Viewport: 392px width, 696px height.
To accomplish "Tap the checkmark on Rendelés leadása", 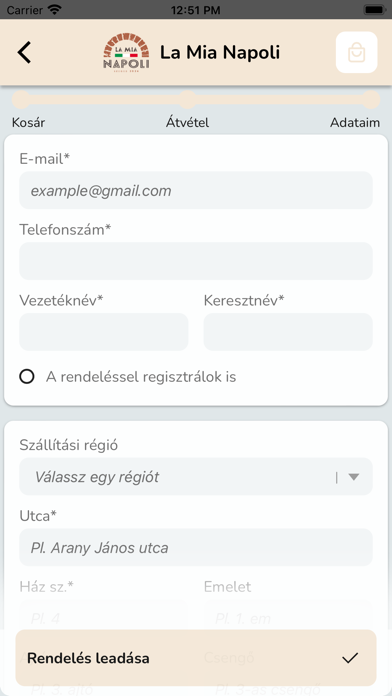I will [350, 658].
